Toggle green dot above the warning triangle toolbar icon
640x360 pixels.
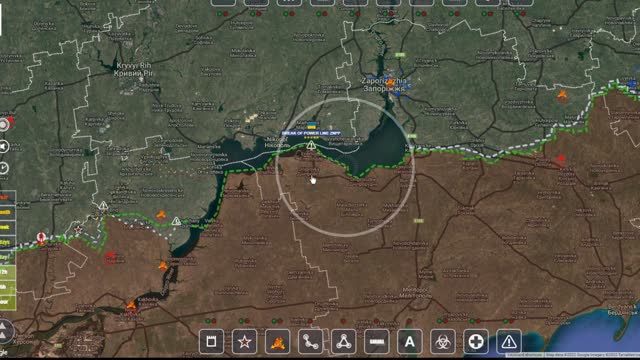506,321
